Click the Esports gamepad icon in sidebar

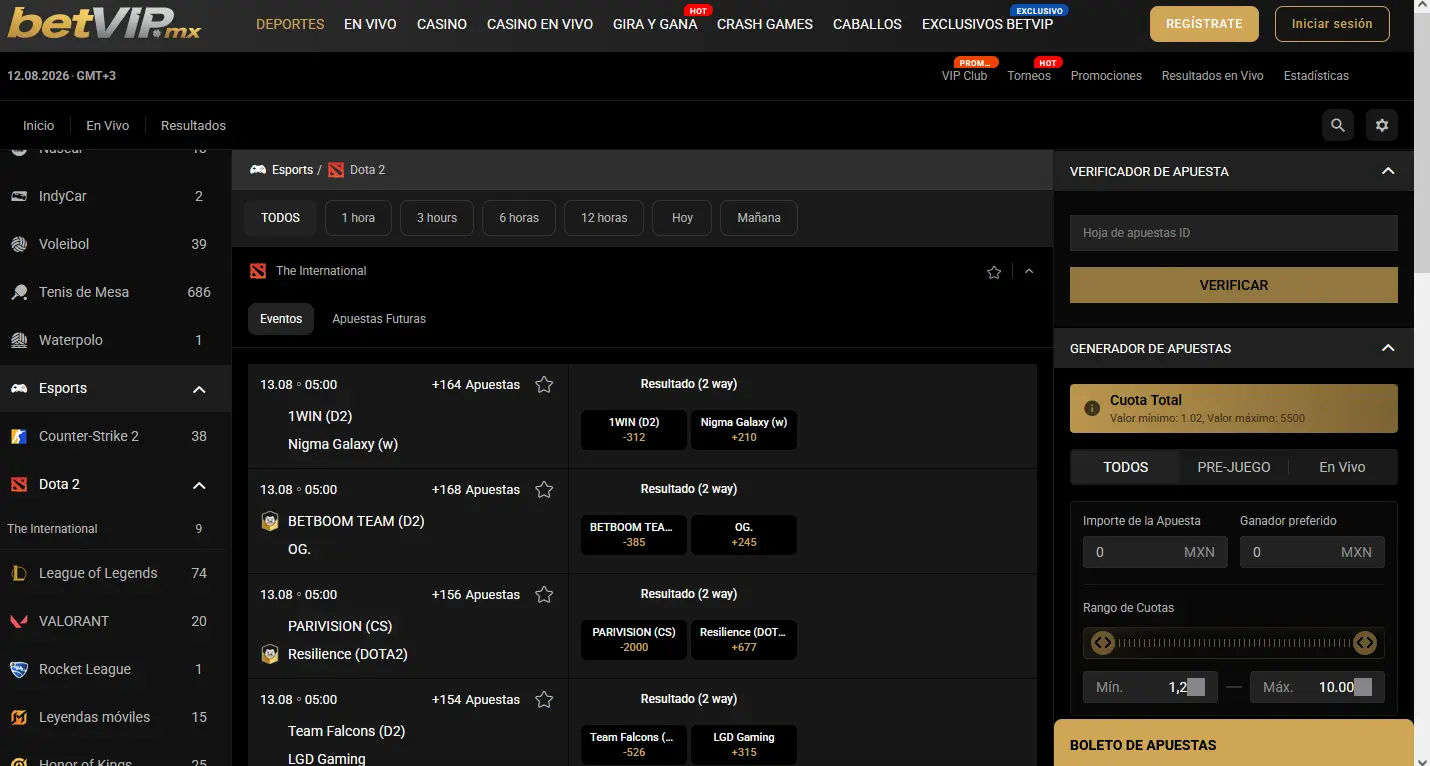point(19,388)
